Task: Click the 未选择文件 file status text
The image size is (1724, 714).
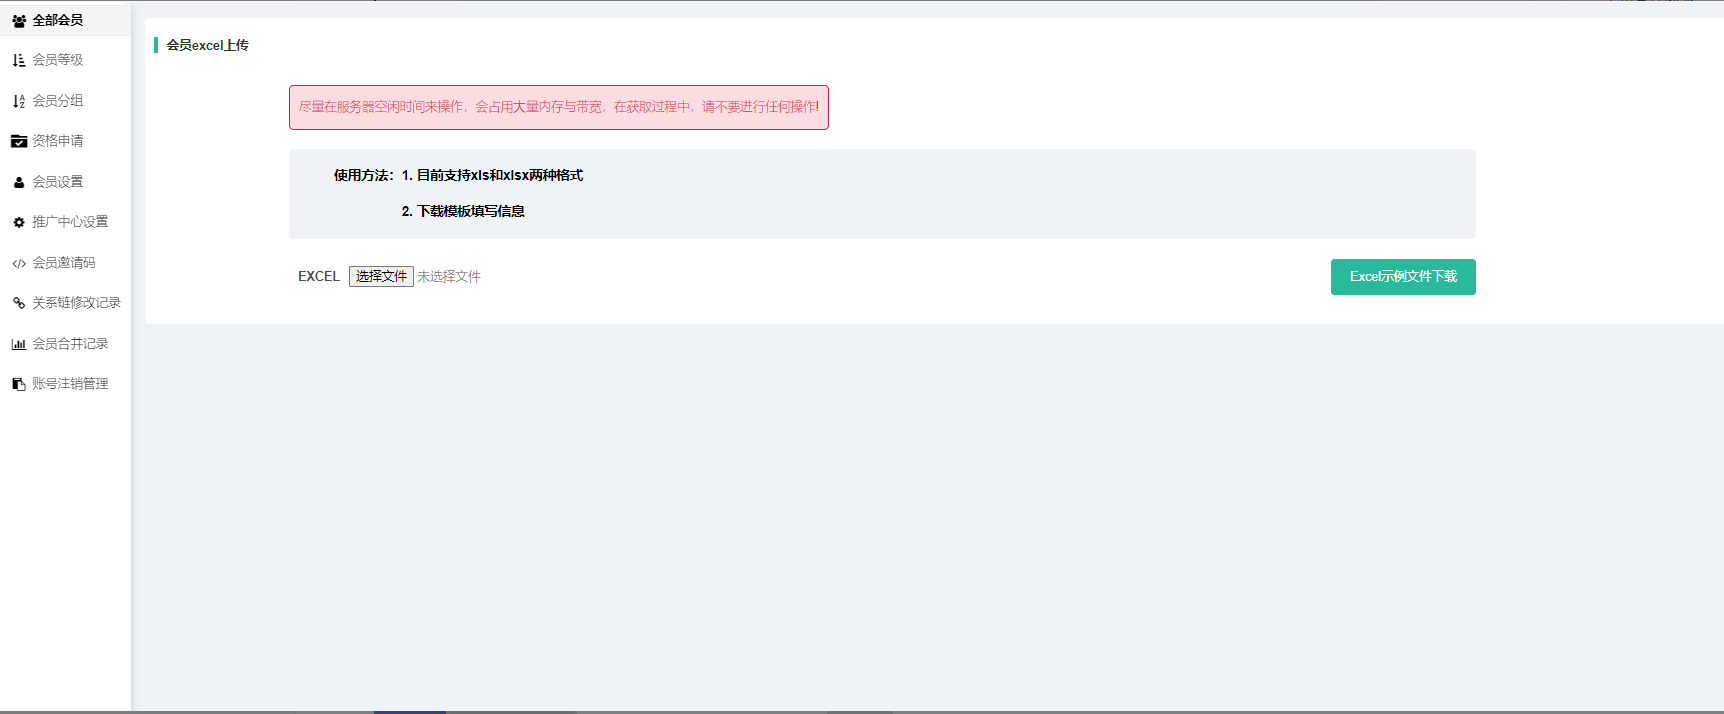Action: coord(449,277)
